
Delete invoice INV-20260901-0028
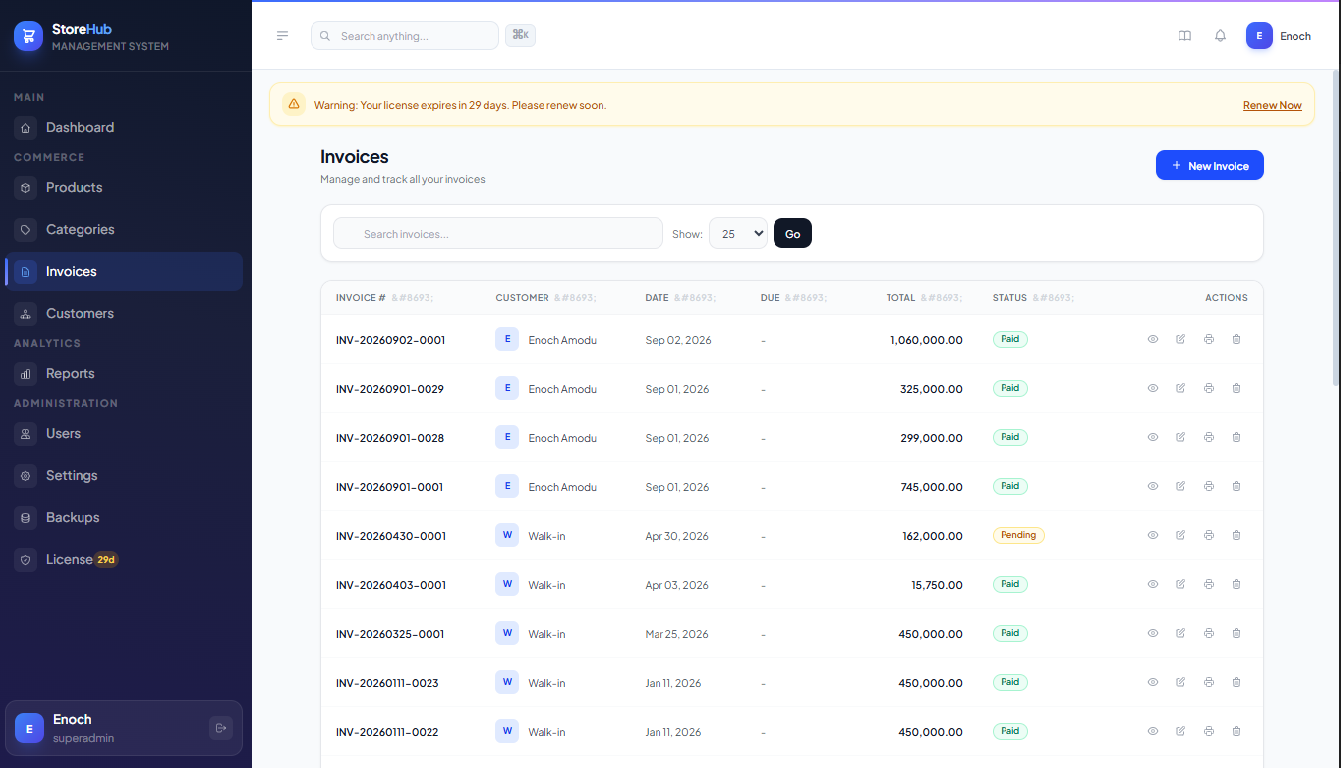tap(1237, 438)
